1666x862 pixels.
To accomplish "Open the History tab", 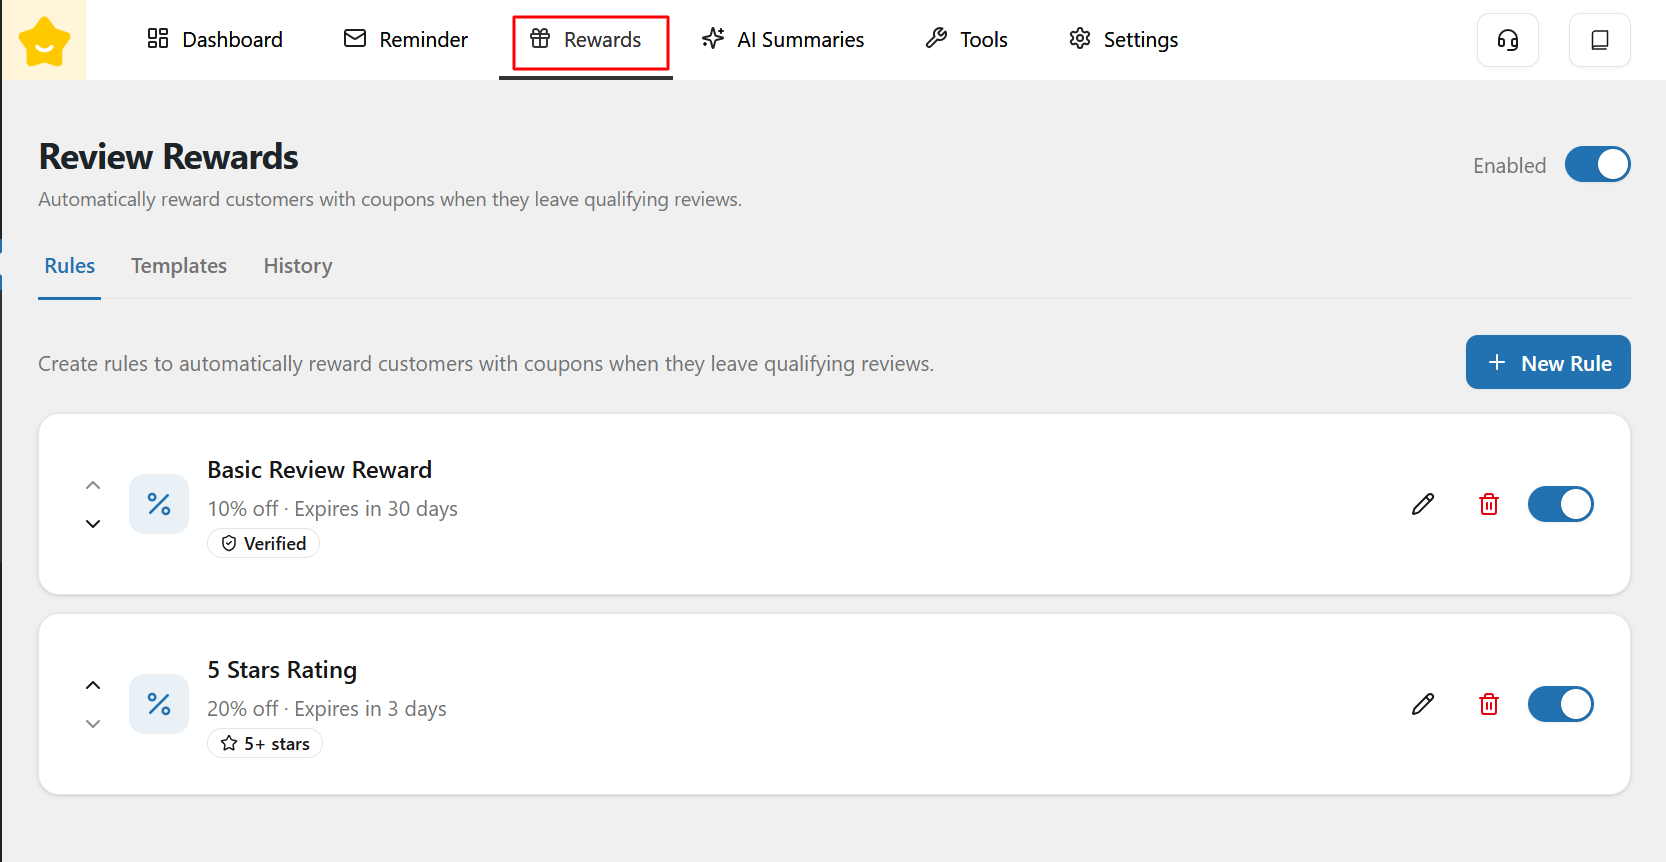I will [x=297, y=266].
